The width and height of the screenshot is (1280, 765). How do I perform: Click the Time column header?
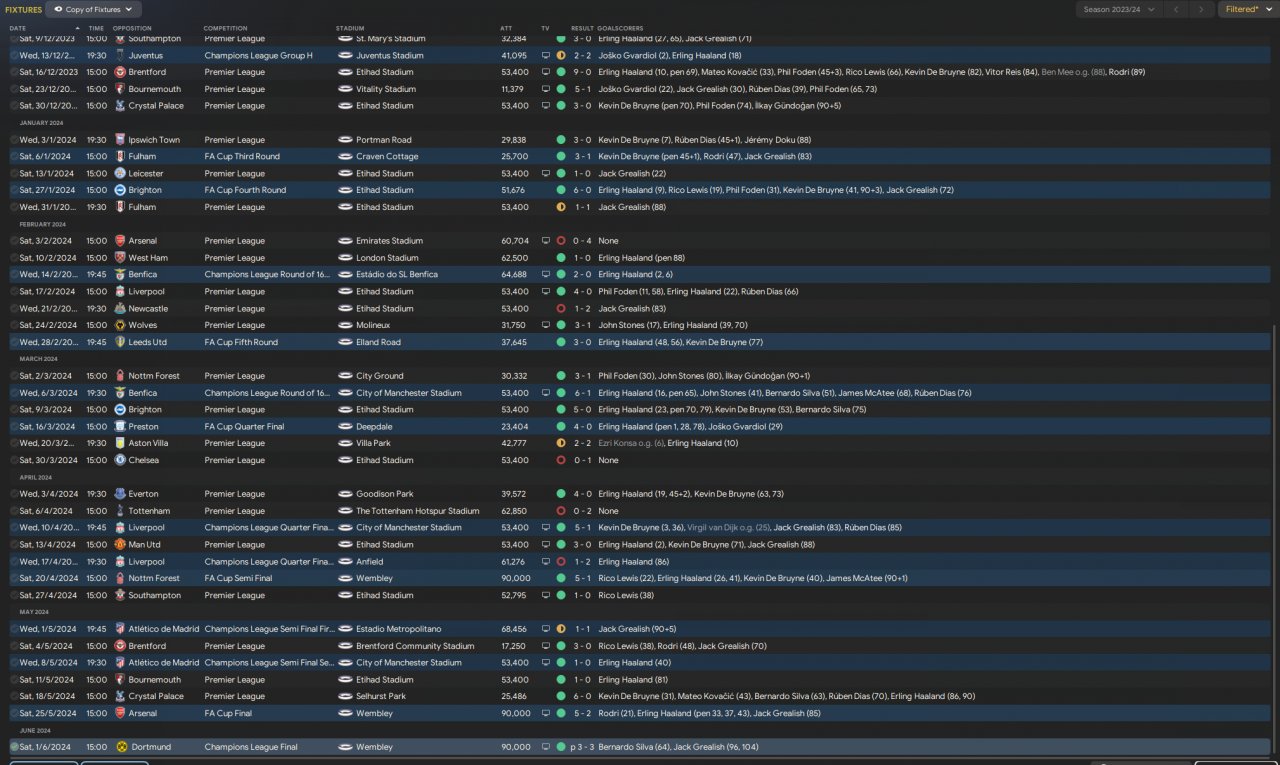point(96,28)
